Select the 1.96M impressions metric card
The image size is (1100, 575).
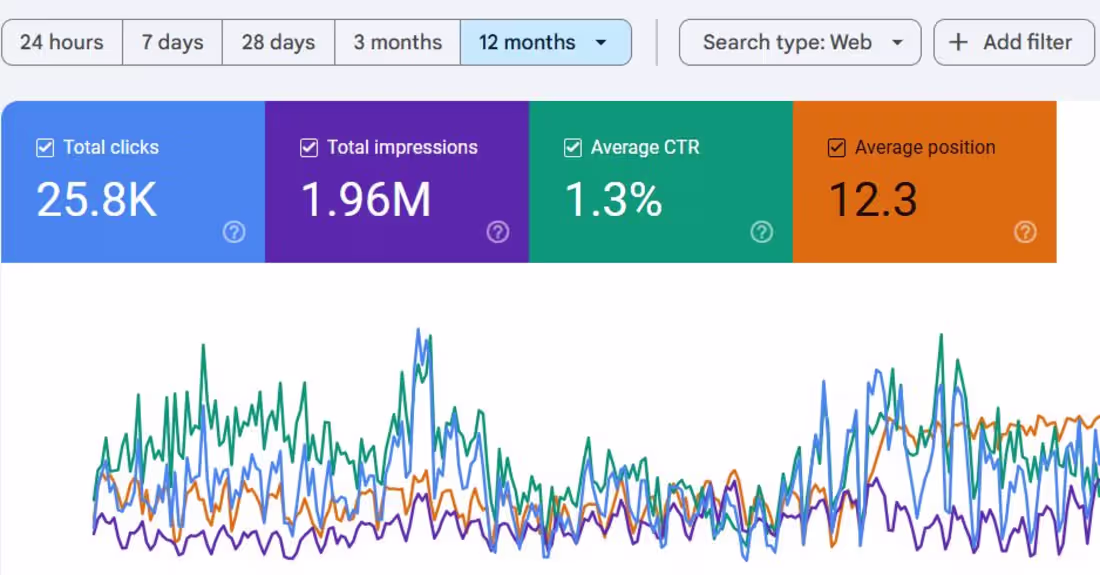(397, 182)
